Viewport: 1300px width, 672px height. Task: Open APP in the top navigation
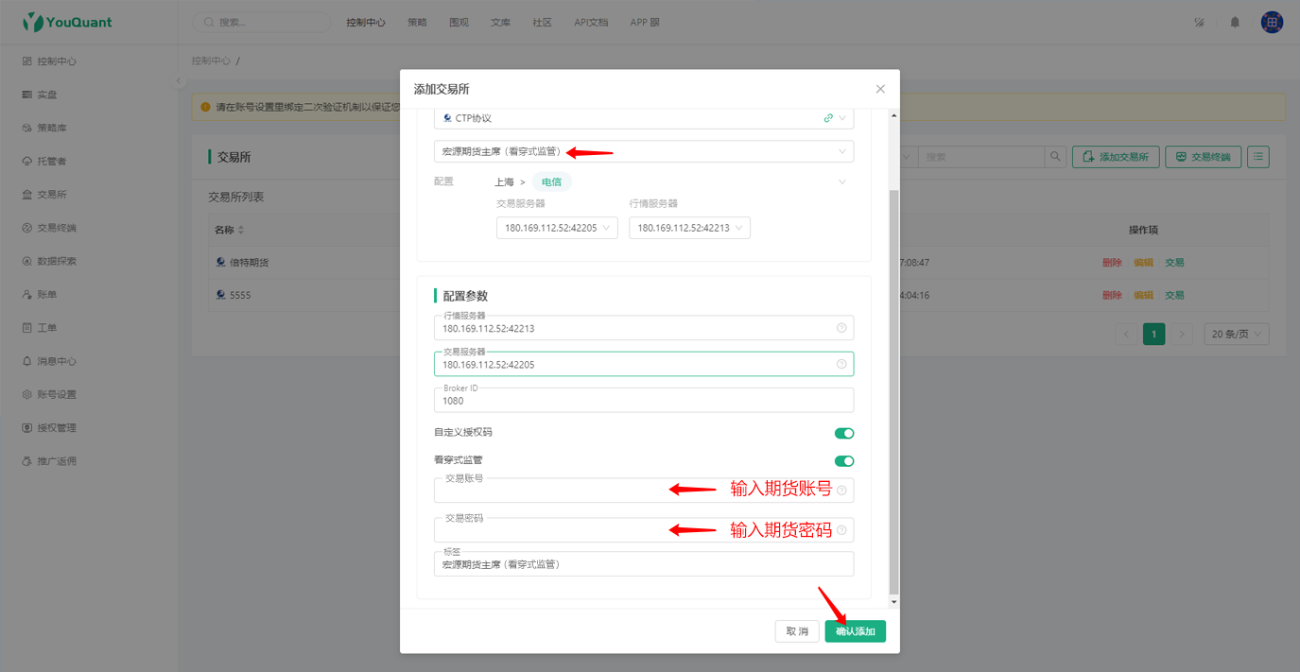pyautogui.click(x=645, y=22)
